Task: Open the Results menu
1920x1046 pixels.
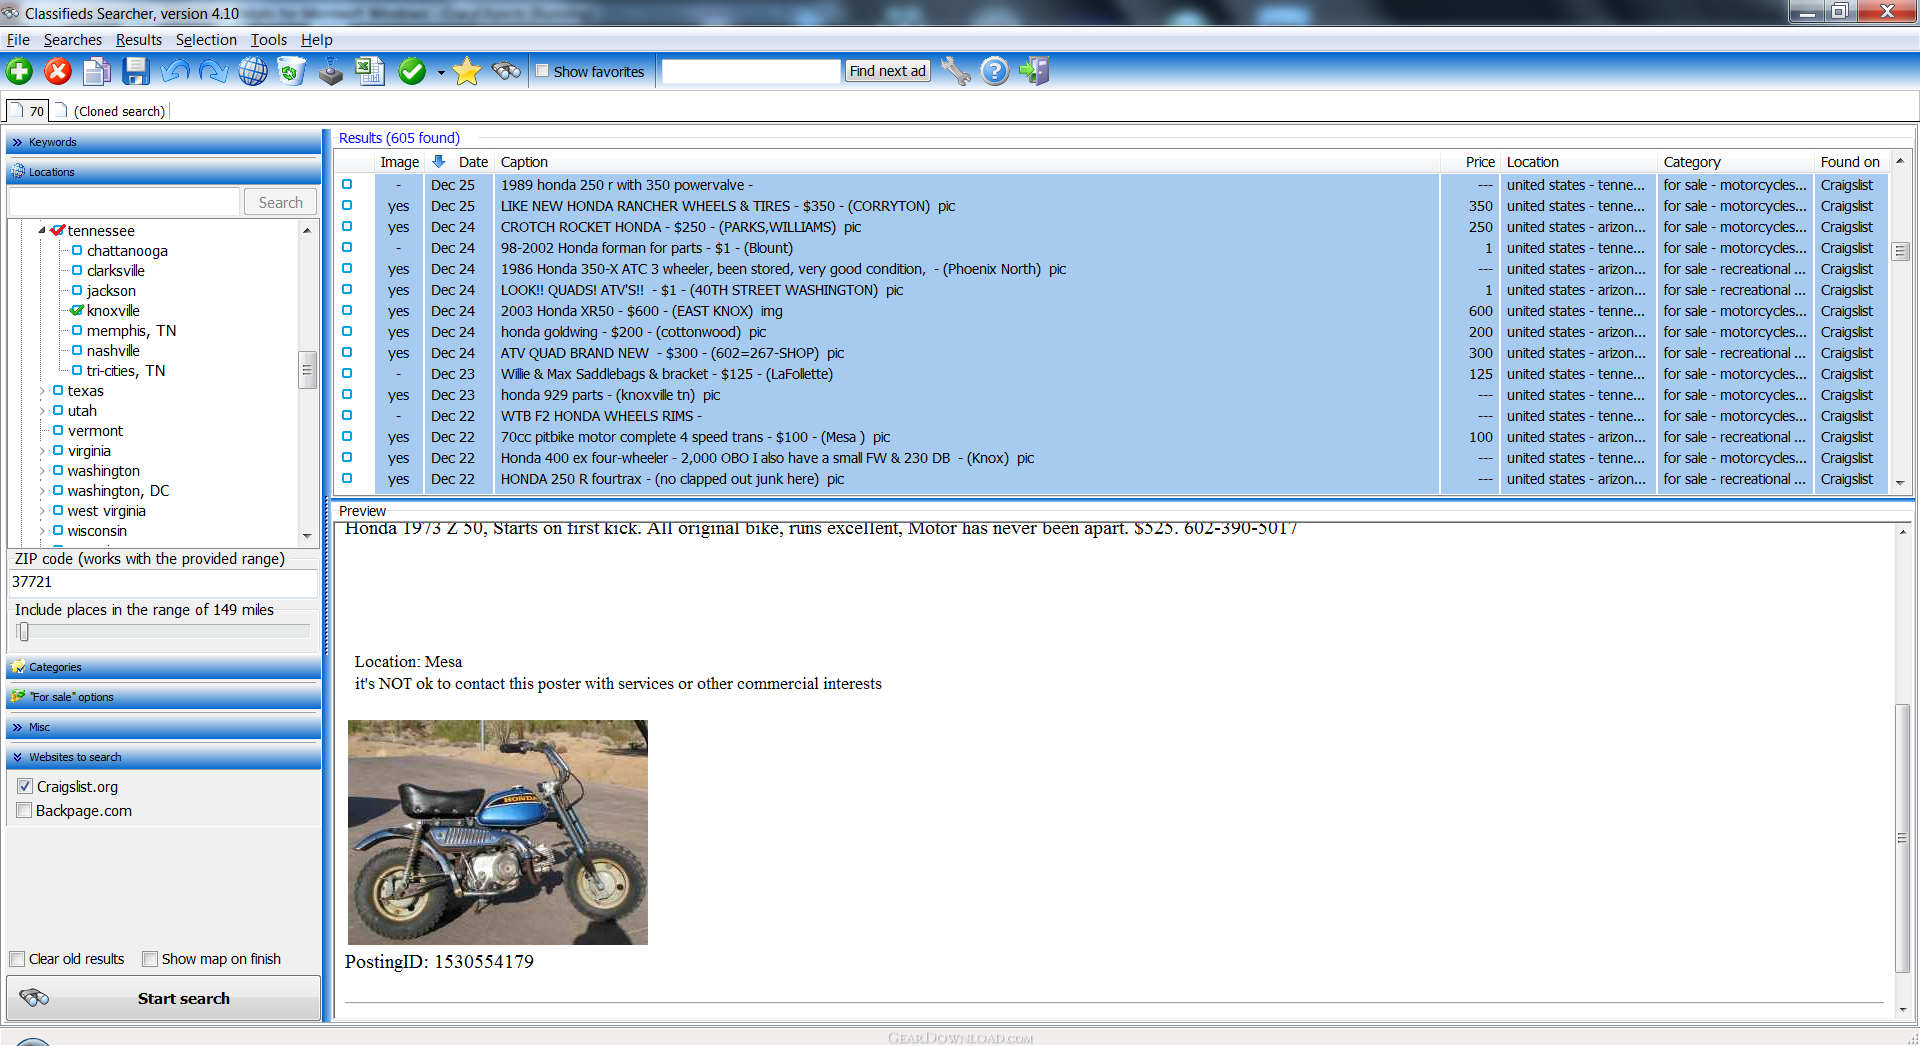Action: [x=139, y=40]
